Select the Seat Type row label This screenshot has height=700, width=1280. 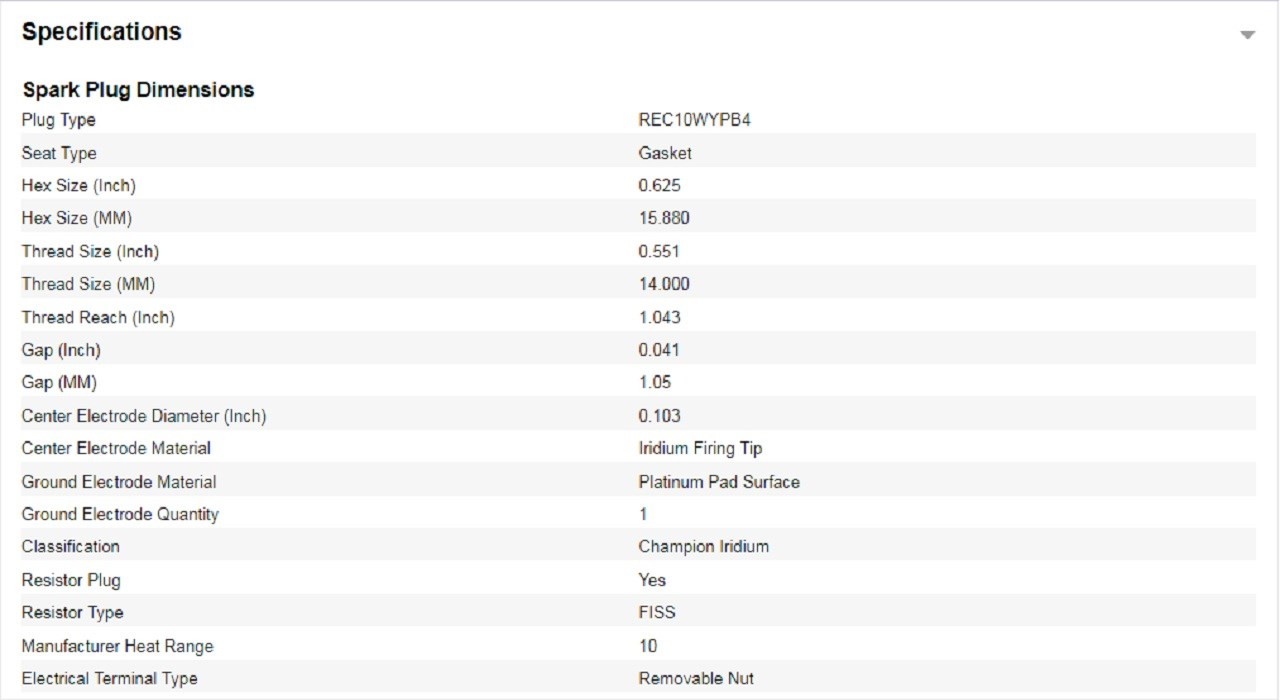coord(59,153)
